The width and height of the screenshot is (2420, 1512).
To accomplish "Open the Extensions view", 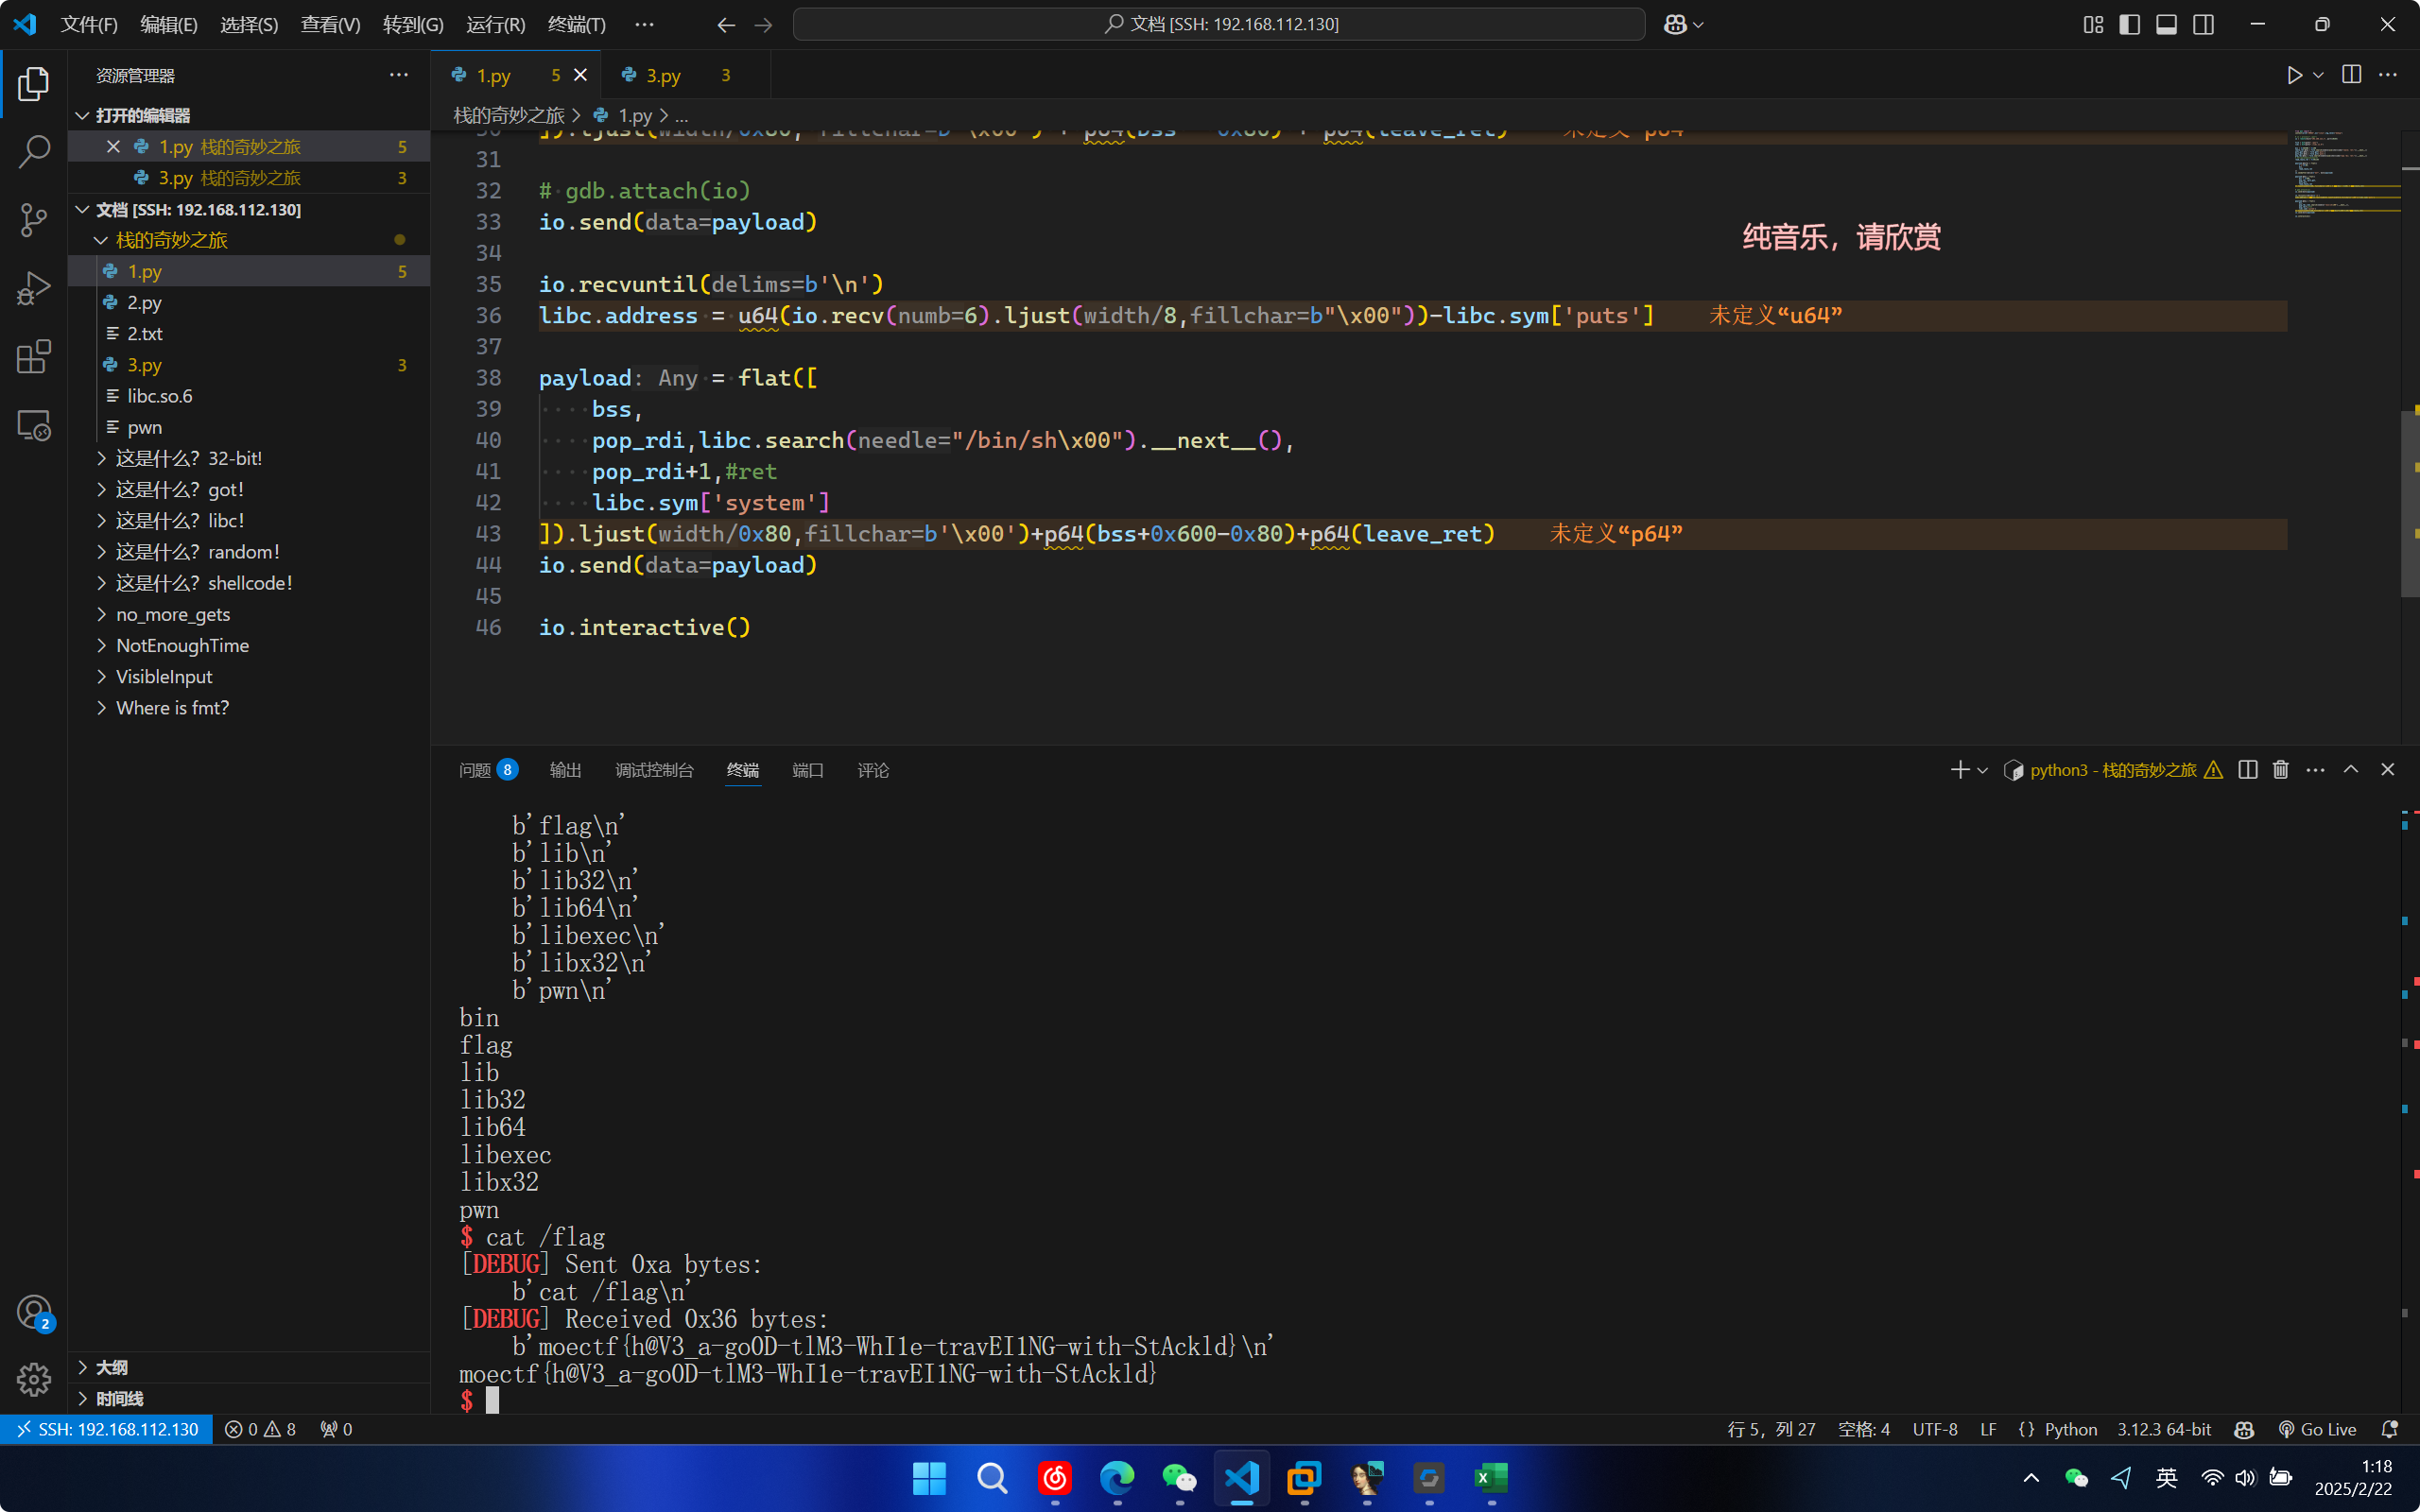I will click(33, 357).
